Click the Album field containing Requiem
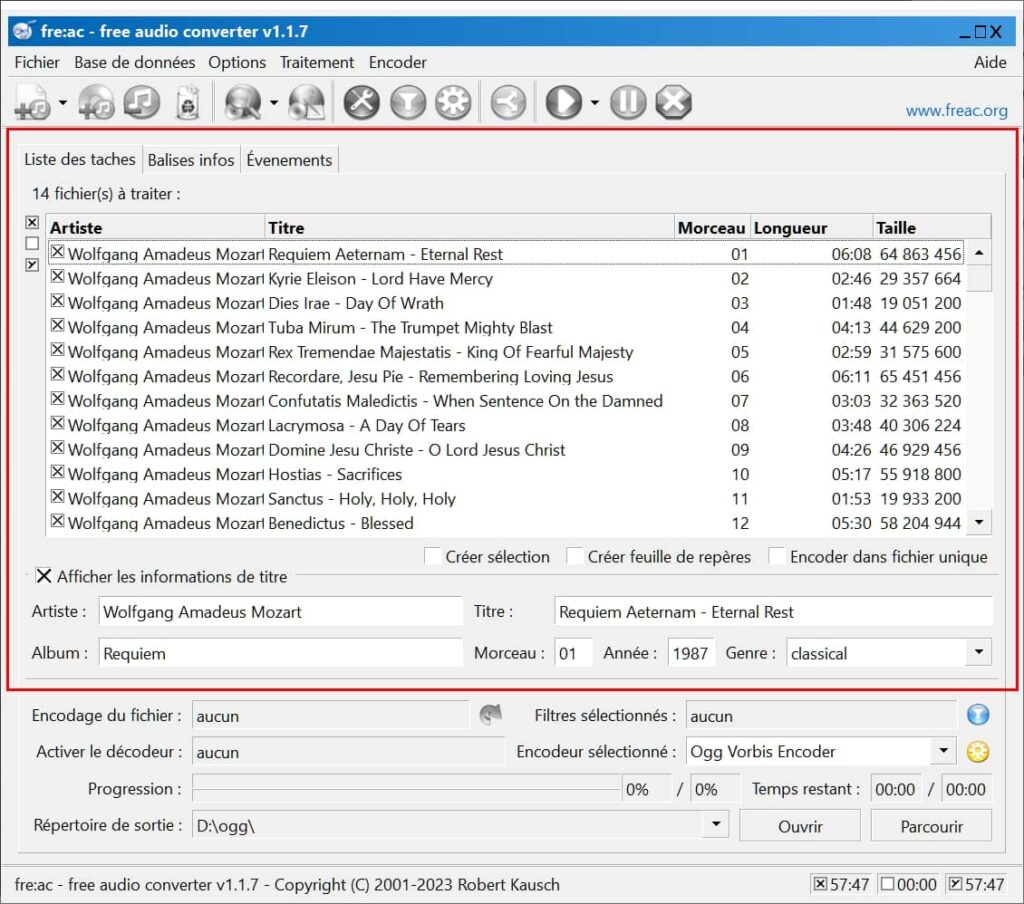The image size is (1024, 904). (280, 653)
